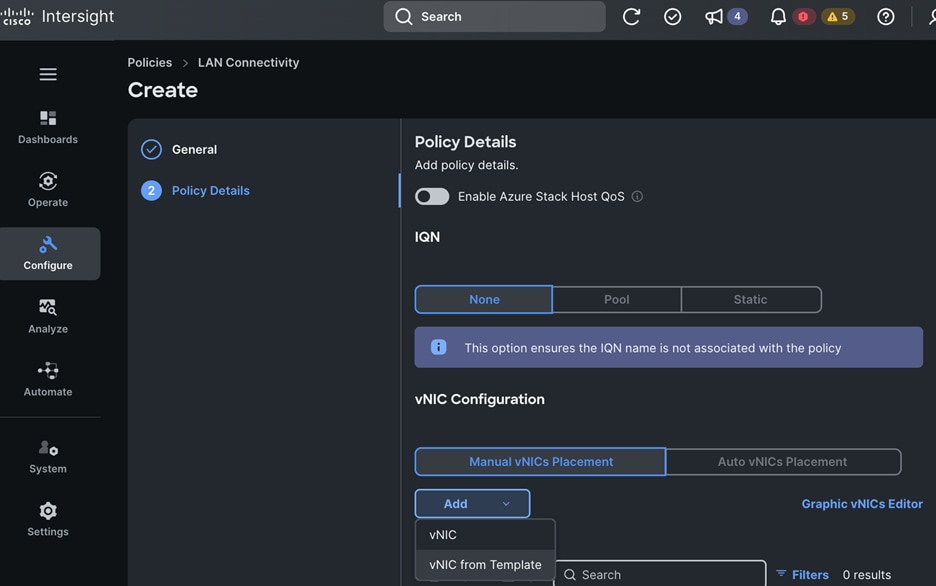Viewport: 936px width, 586px height.
Task: Click the announcements count badge 4
Action: coord(737,17)
